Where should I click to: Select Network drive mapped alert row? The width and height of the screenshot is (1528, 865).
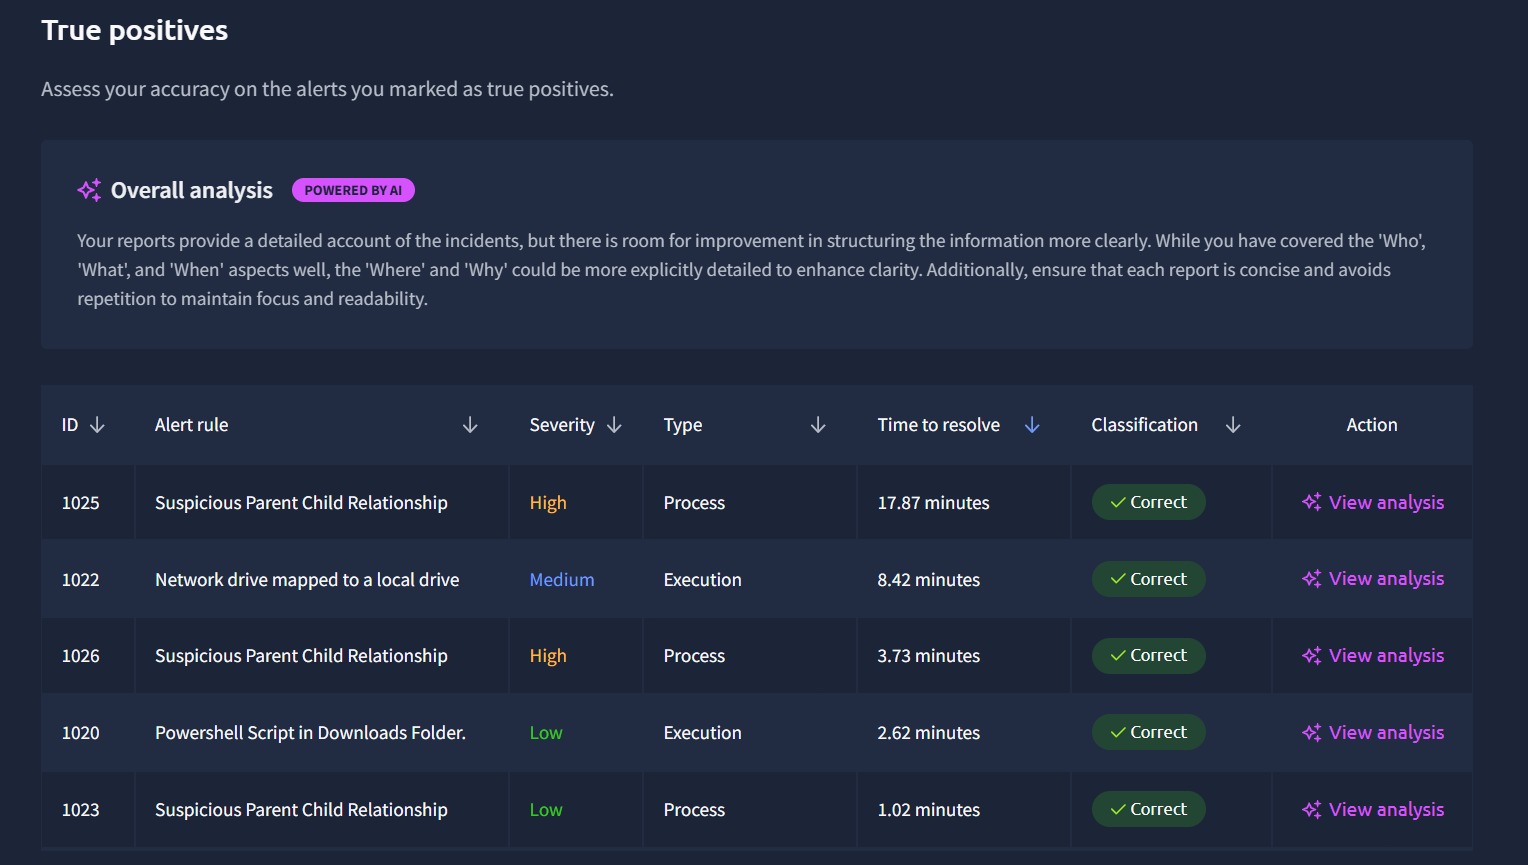click(307, 580)
